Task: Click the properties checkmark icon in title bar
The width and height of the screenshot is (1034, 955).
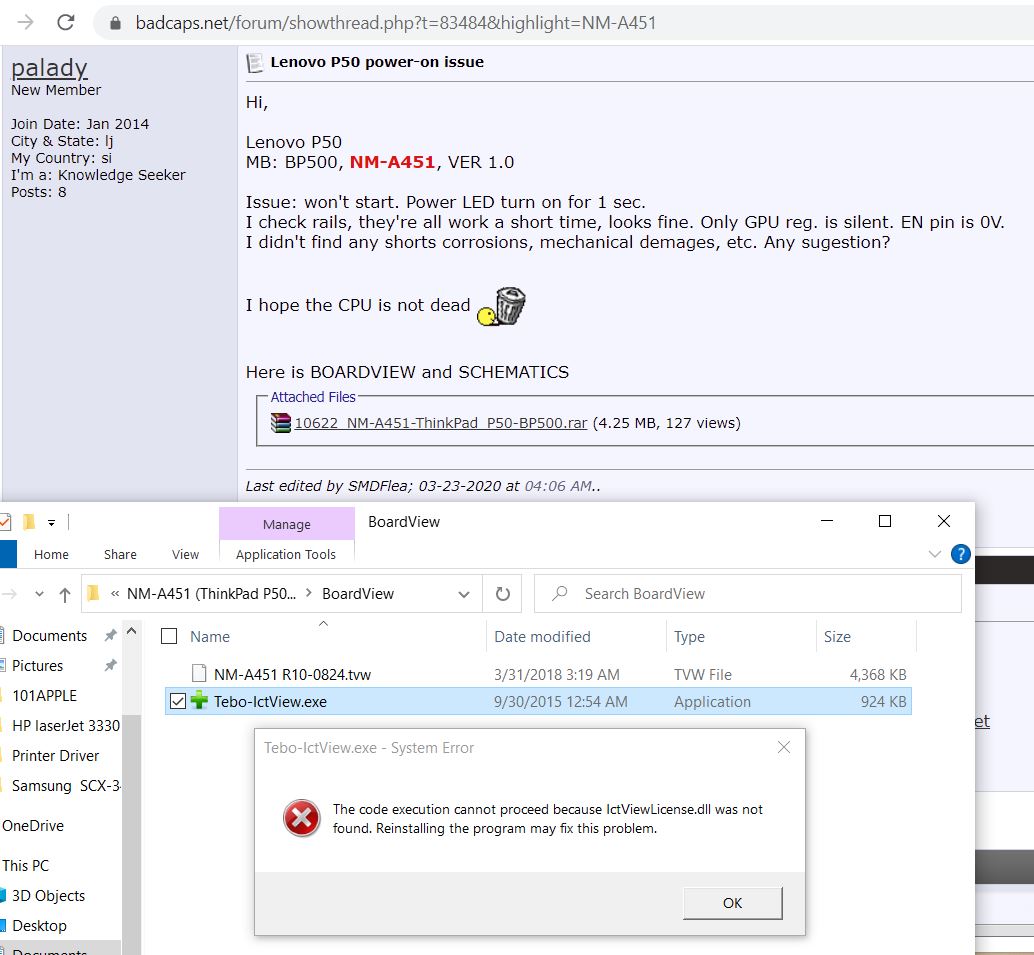Action: pos(5,522)
